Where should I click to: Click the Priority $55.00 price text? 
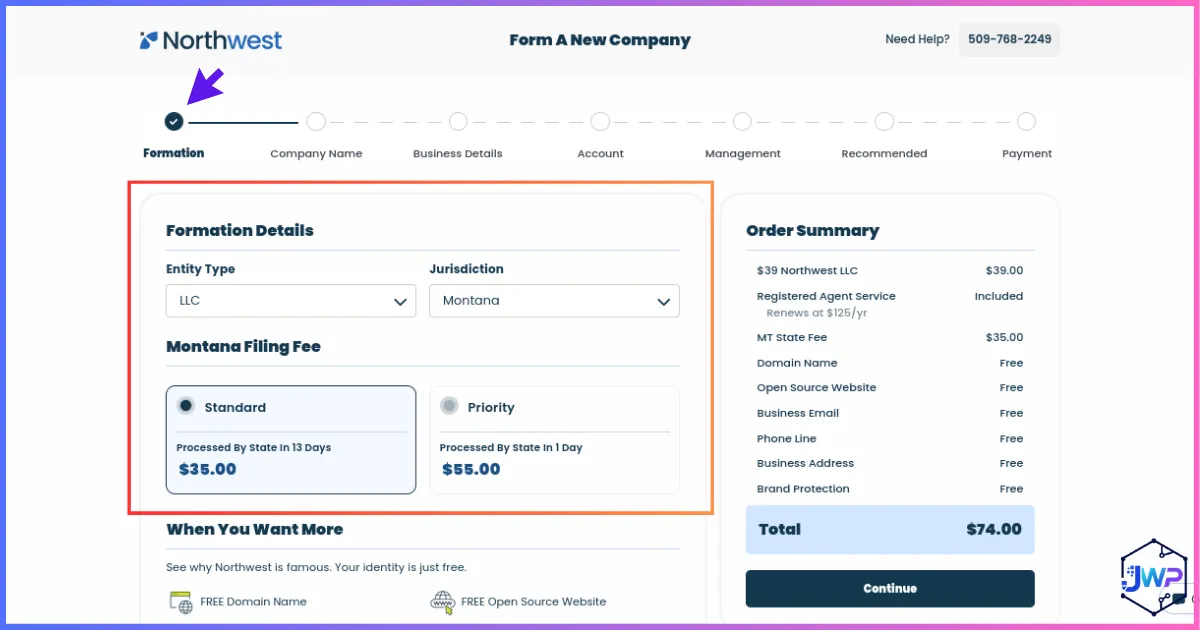pyautogui.click(x=471, y=469)
